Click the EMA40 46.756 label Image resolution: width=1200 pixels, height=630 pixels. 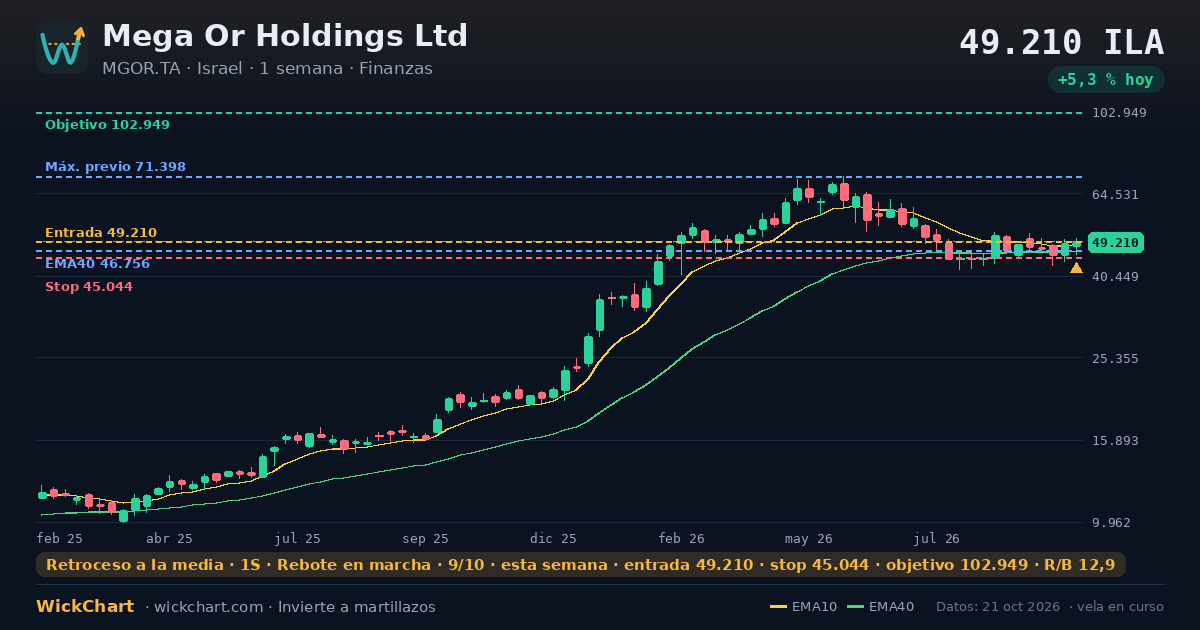[x=97, y=264]
